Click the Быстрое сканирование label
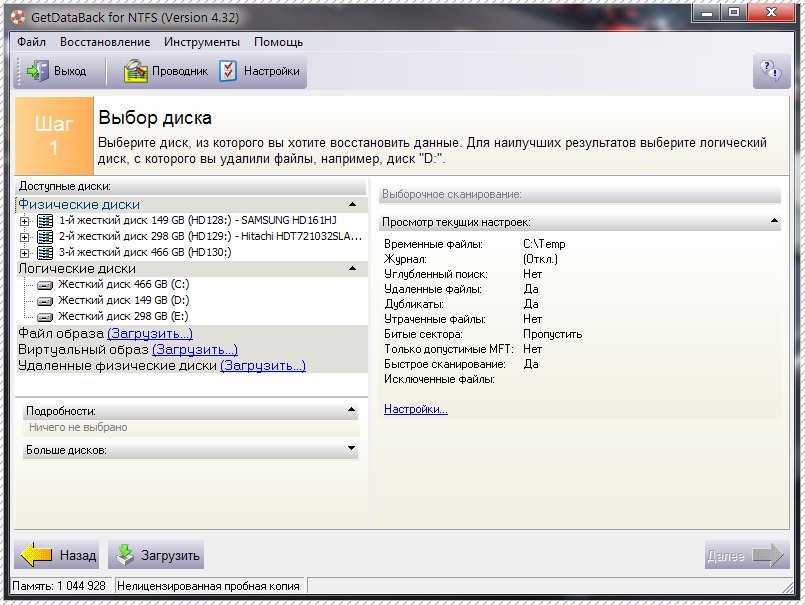 tap(445, 364)
